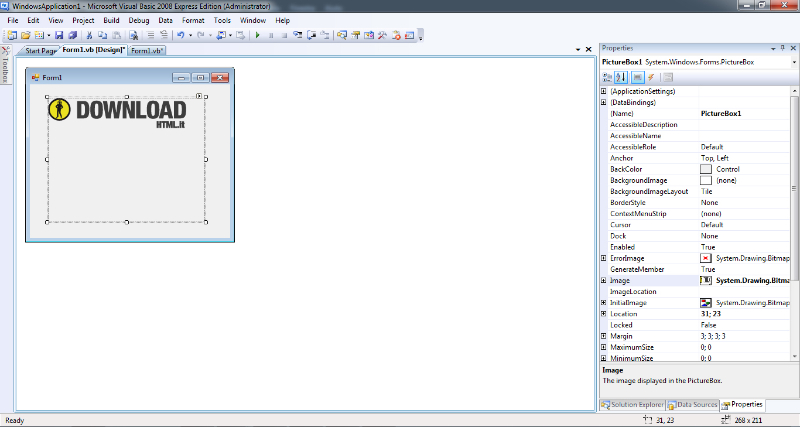Switch to the Solution Explorer tab

coord(632,405)
